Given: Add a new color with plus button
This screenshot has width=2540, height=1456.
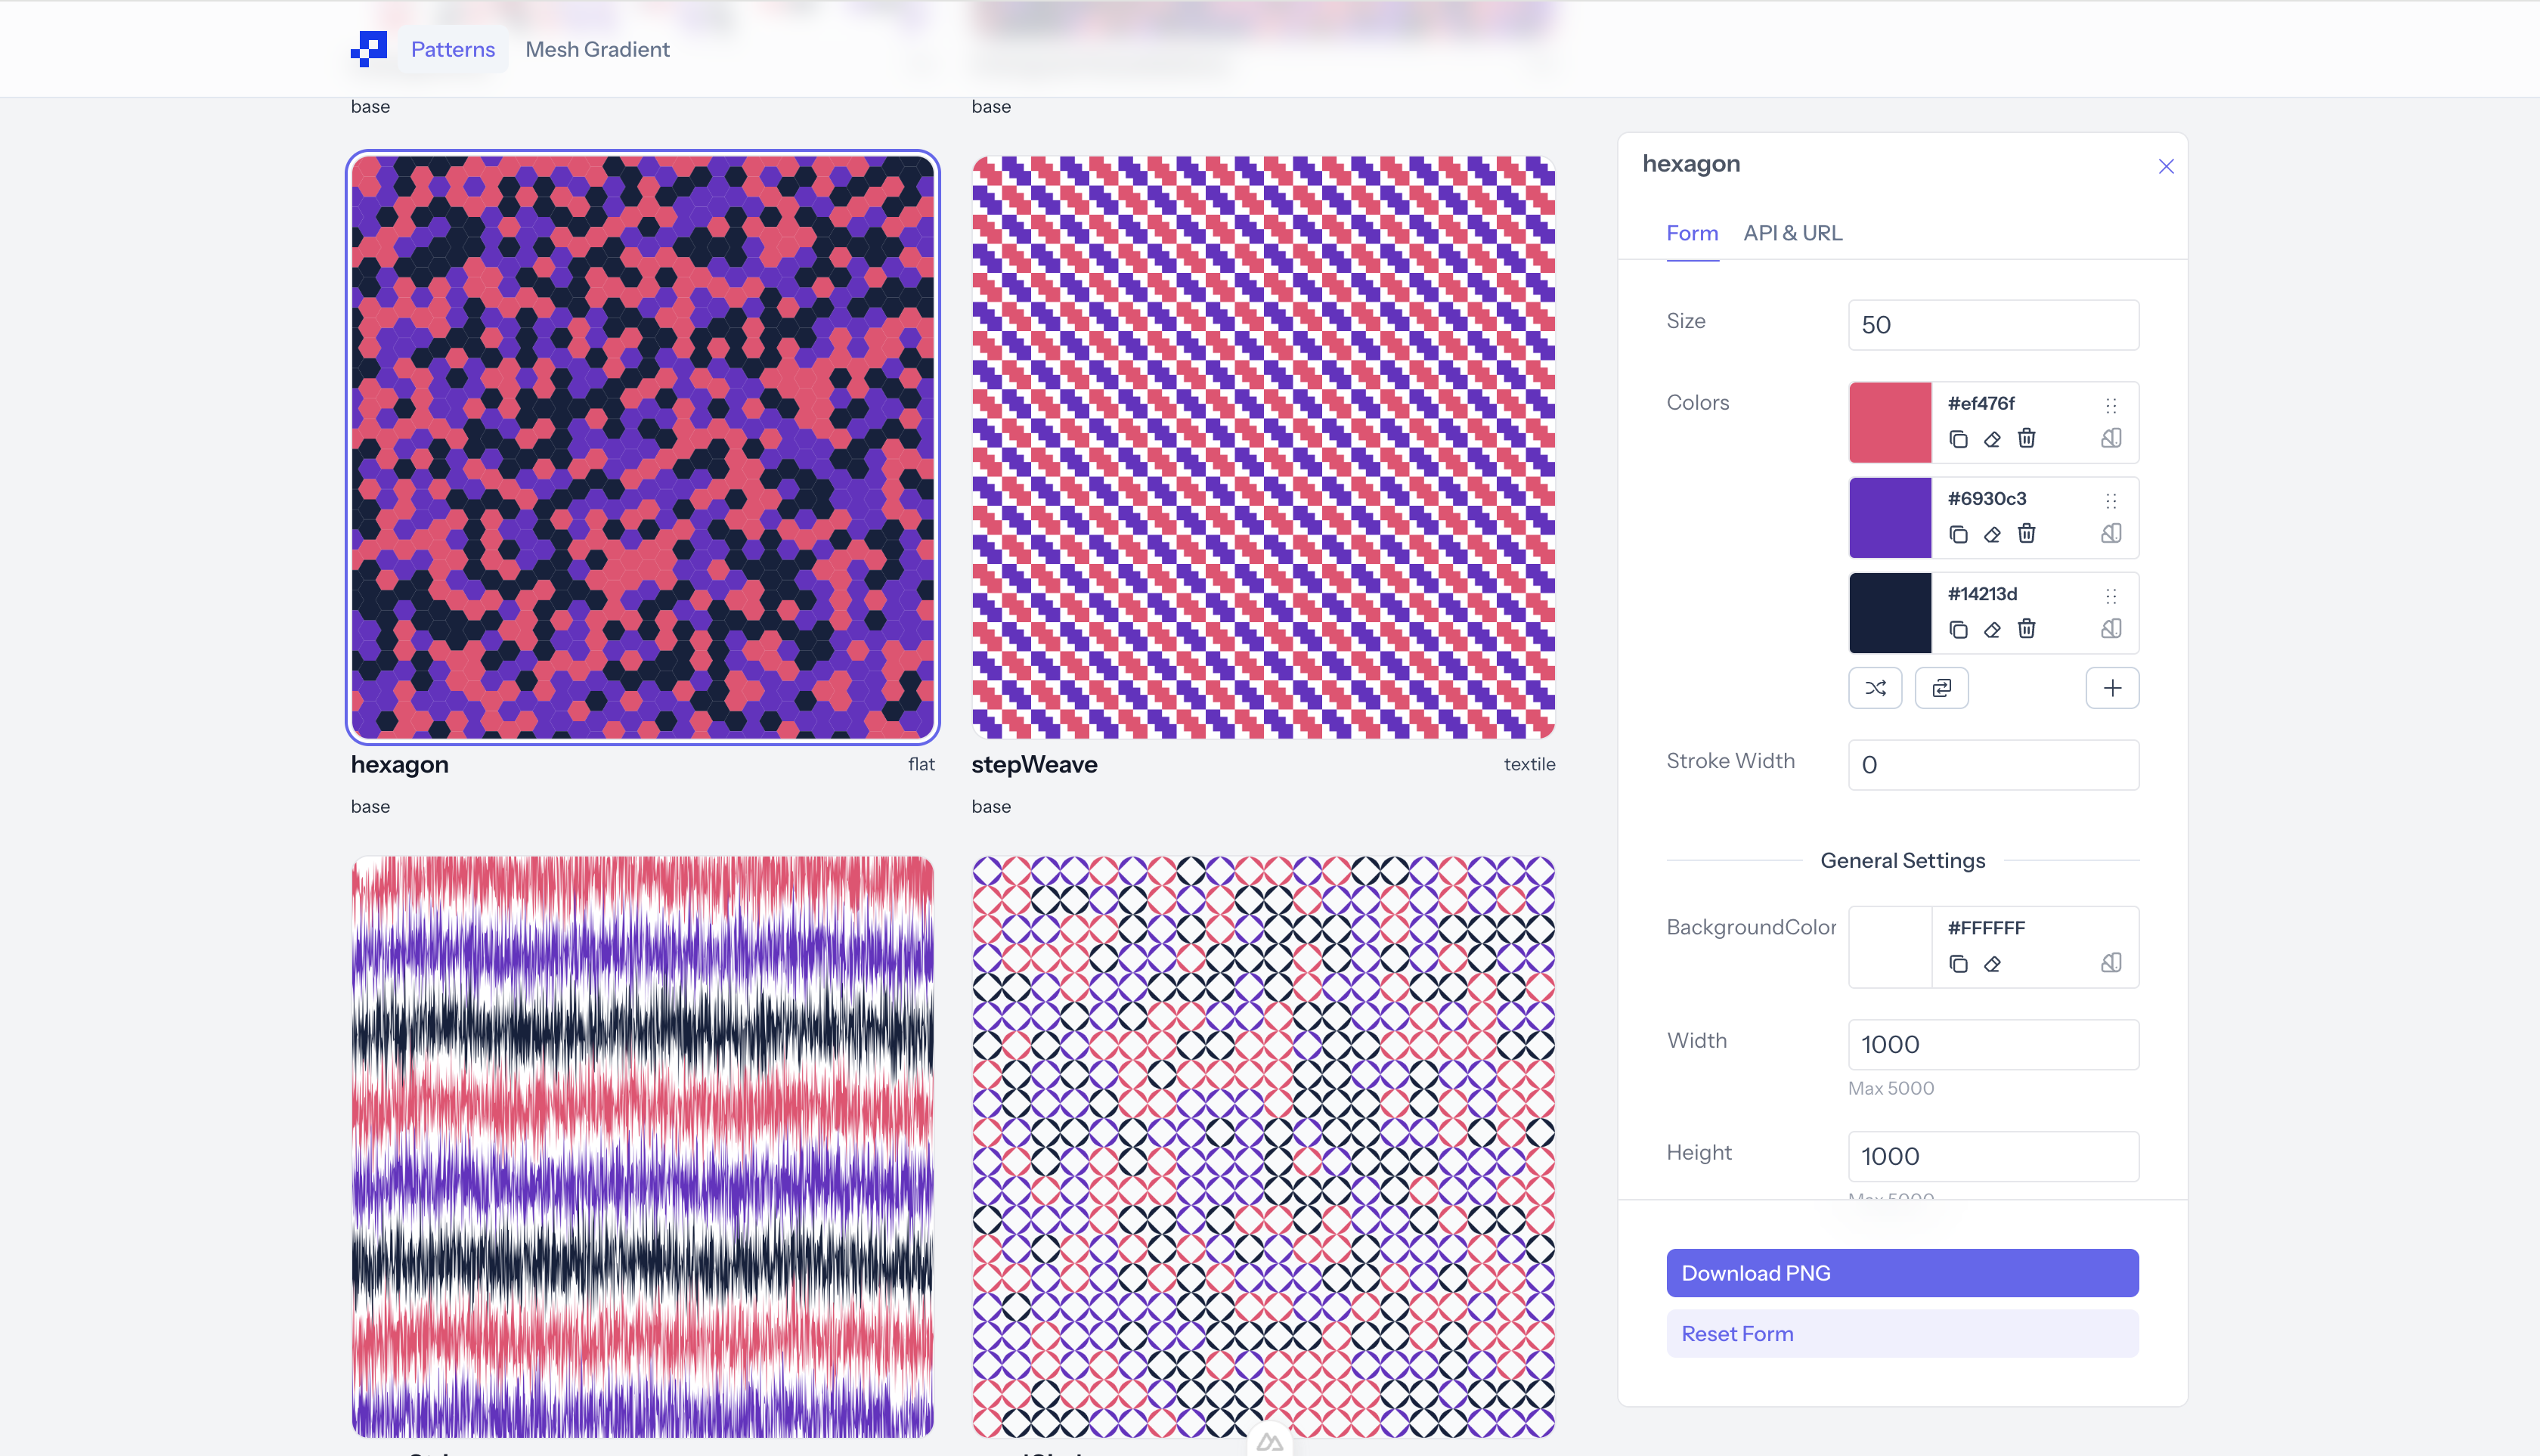Looking at the screenshot, I should 2112,688.
